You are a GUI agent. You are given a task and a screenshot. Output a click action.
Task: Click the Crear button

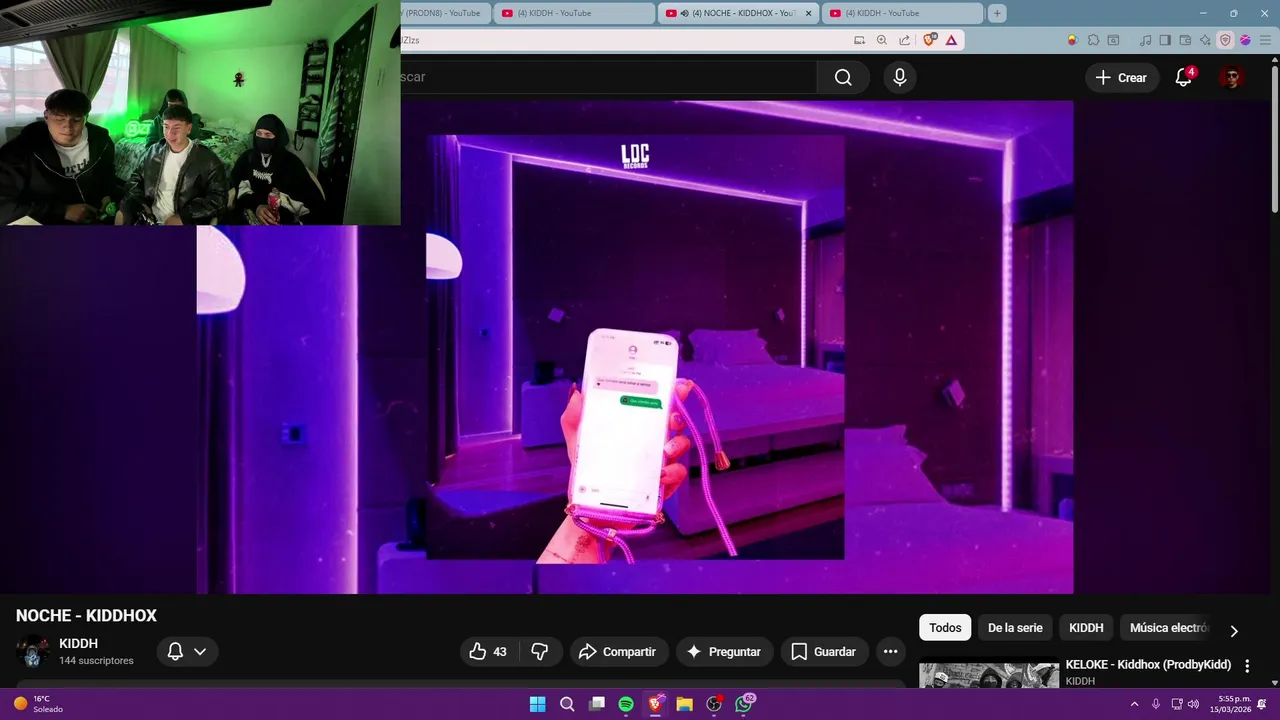pyautogui.click(x=1121, y=77)
